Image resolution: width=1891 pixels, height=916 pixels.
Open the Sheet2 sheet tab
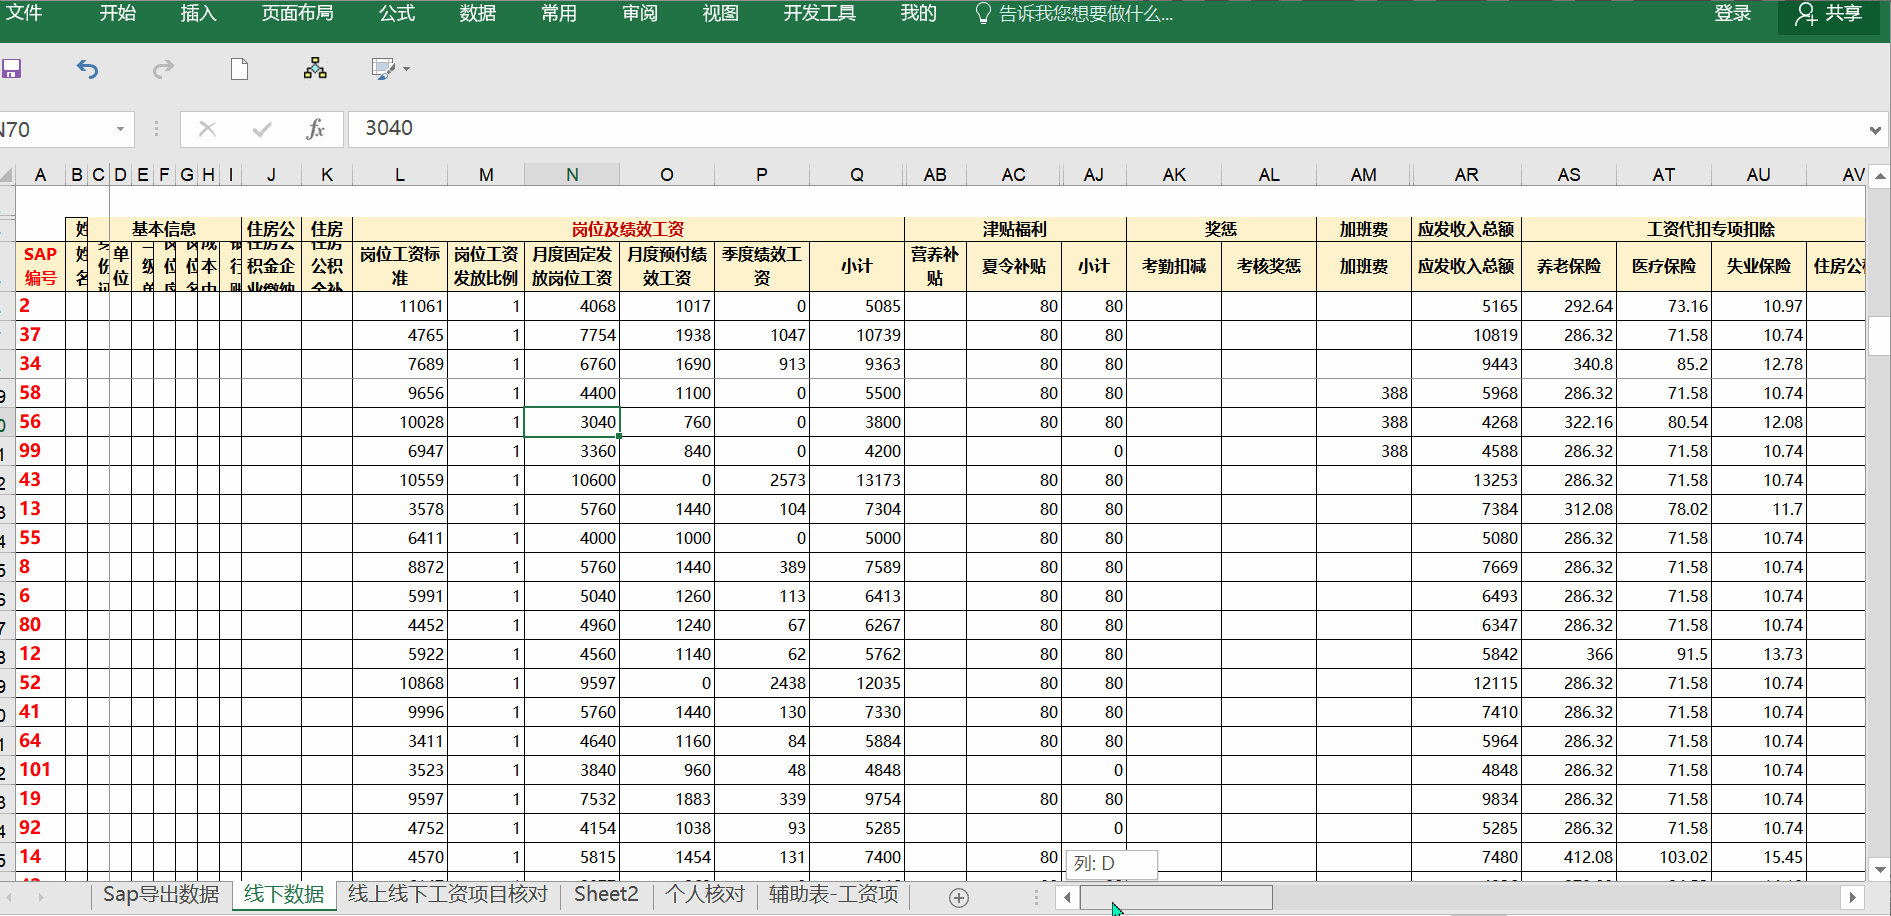click(x=606, y=894)
